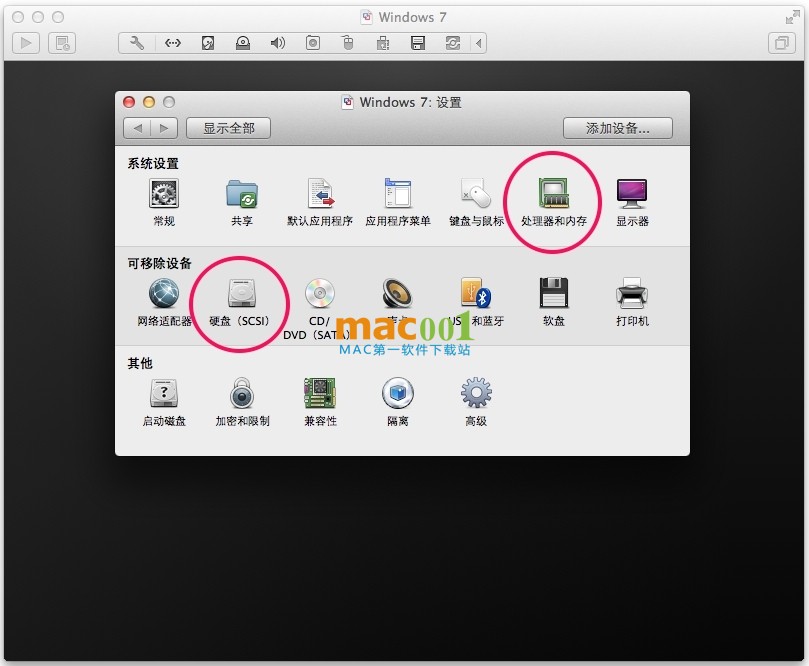Click the USB mouse toolbar icon
Image resolution: width=809 pixels, height=666 pixels.
[348, 43]
